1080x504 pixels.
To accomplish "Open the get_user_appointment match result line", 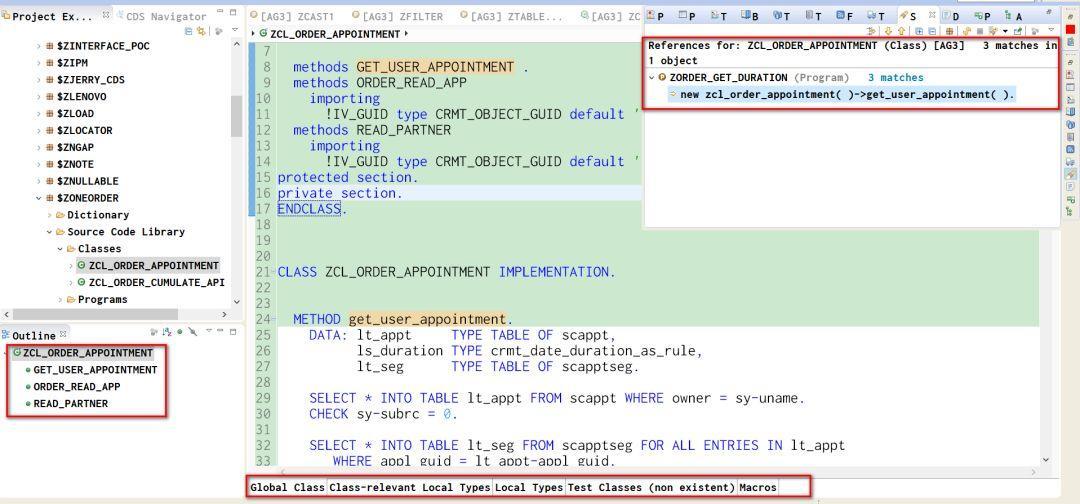I will pyautogui.click(x=847, y=94).
